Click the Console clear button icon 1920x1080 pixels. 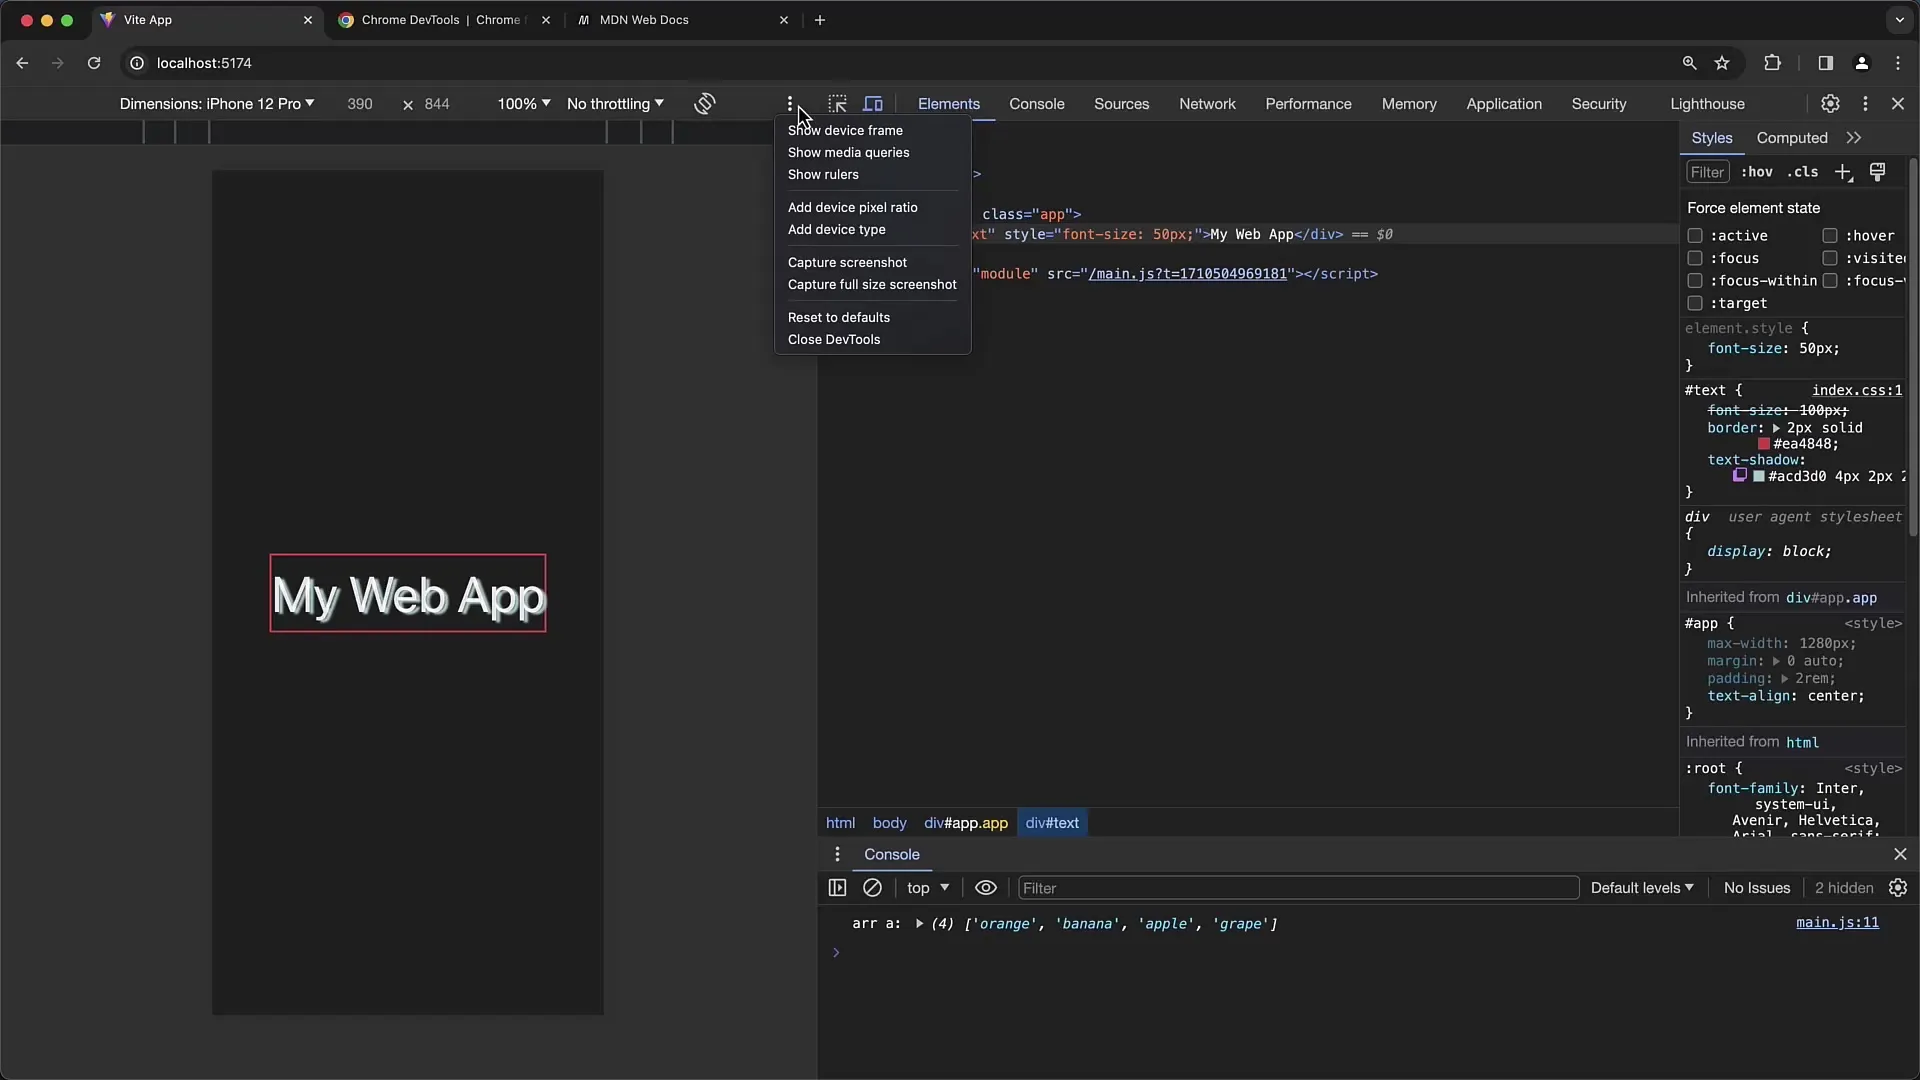[872, 887]
